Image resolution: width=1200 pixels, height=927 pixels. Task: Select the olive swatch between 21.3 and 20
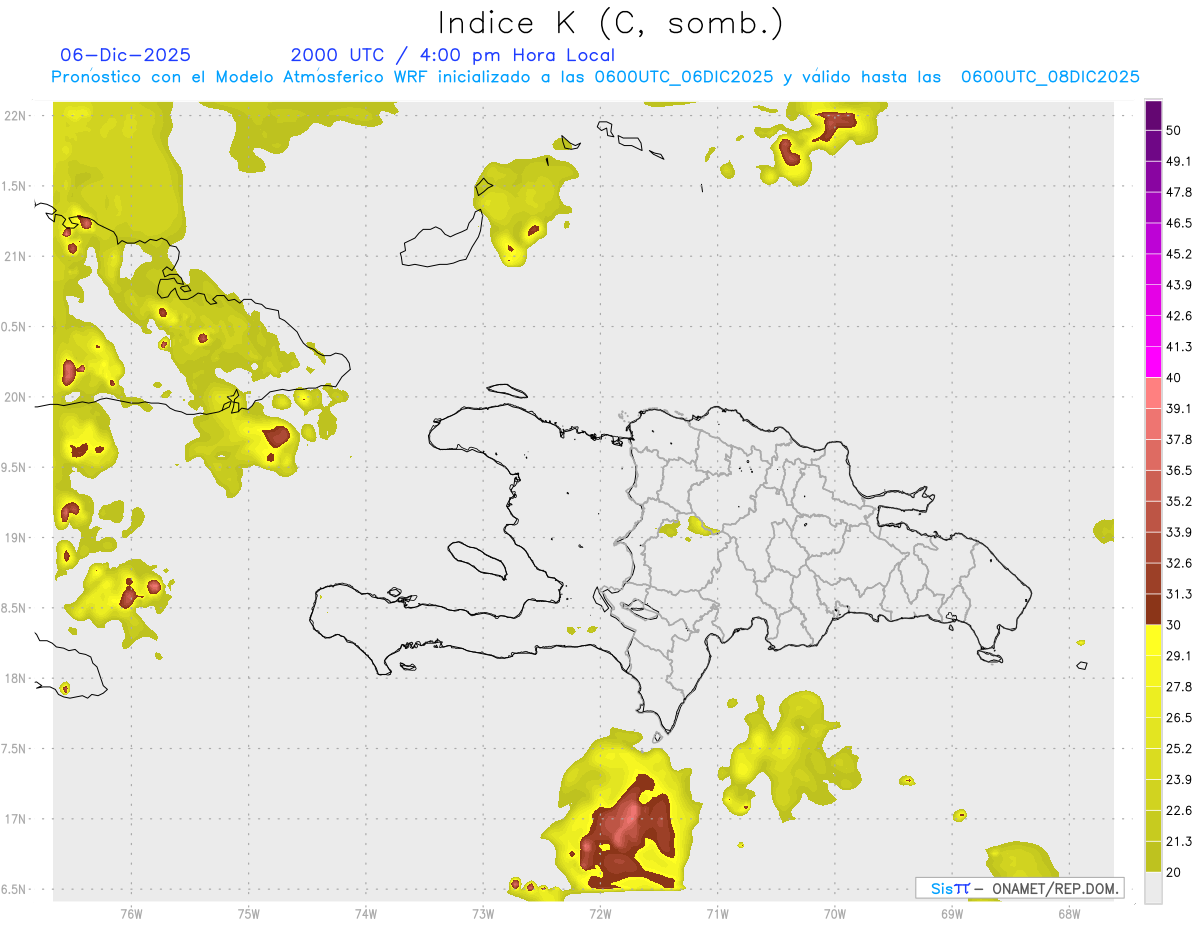coord(1153,856)
